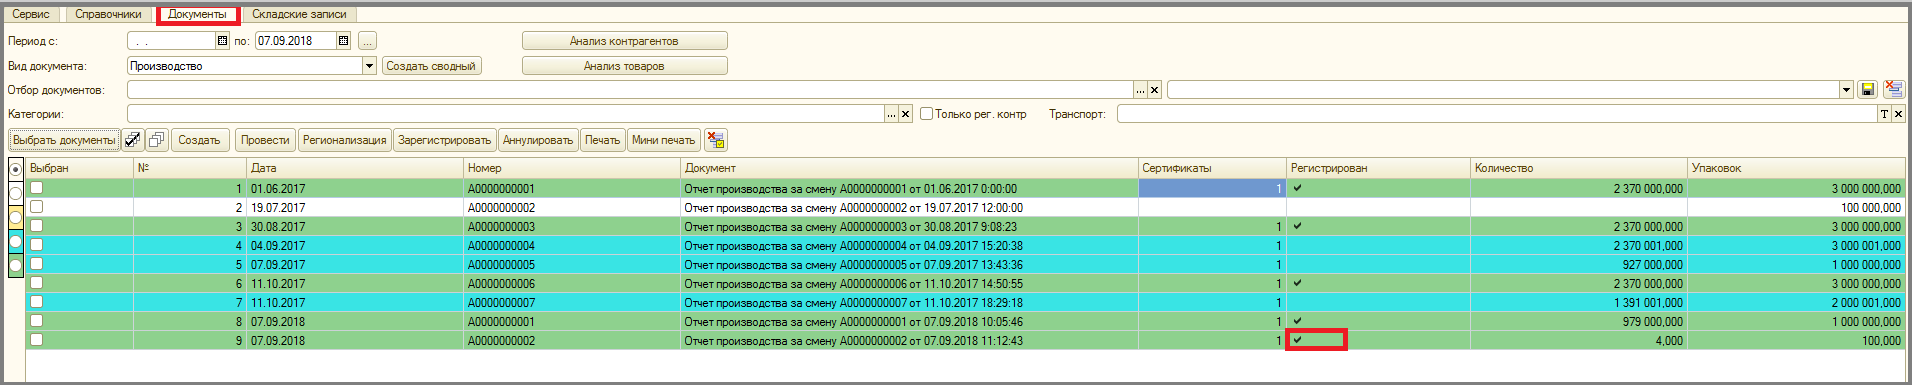Tick the Выбран checkbox for row 2
Screen dimensions: 1912x385
coord(37,207)
